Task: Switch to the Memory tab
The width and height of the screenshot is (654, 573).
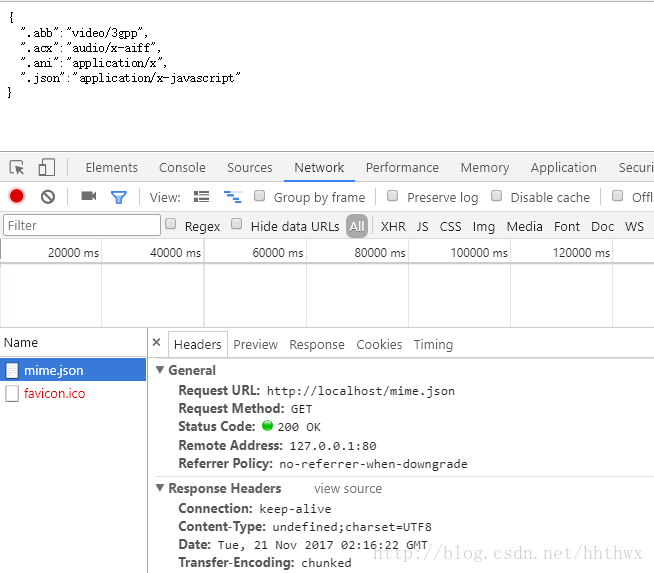Action: tap(485, 168)
